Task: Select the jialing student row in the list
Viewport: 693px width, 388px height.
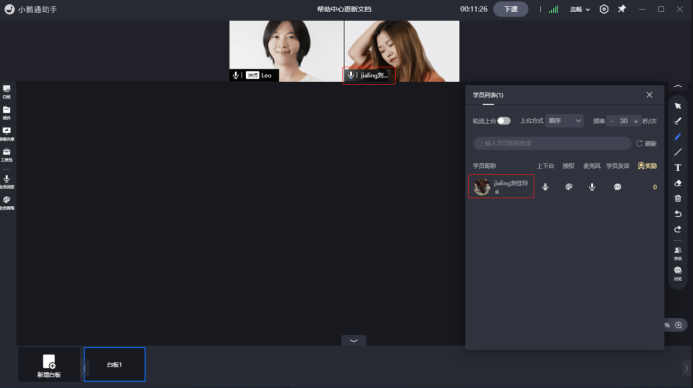Action: (501, 186)
